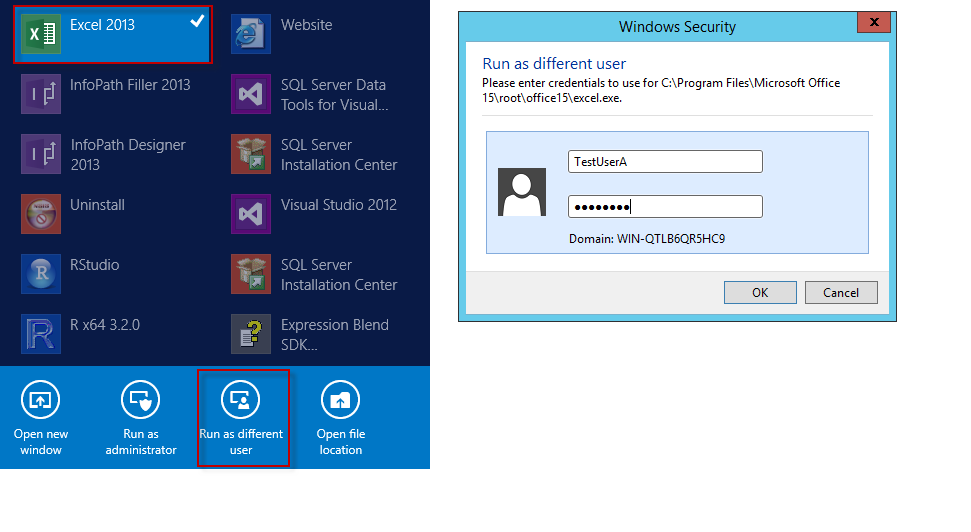Click the Visual Studio 2012 label
This screenshot has height=532, width=971.
(339, 205)
